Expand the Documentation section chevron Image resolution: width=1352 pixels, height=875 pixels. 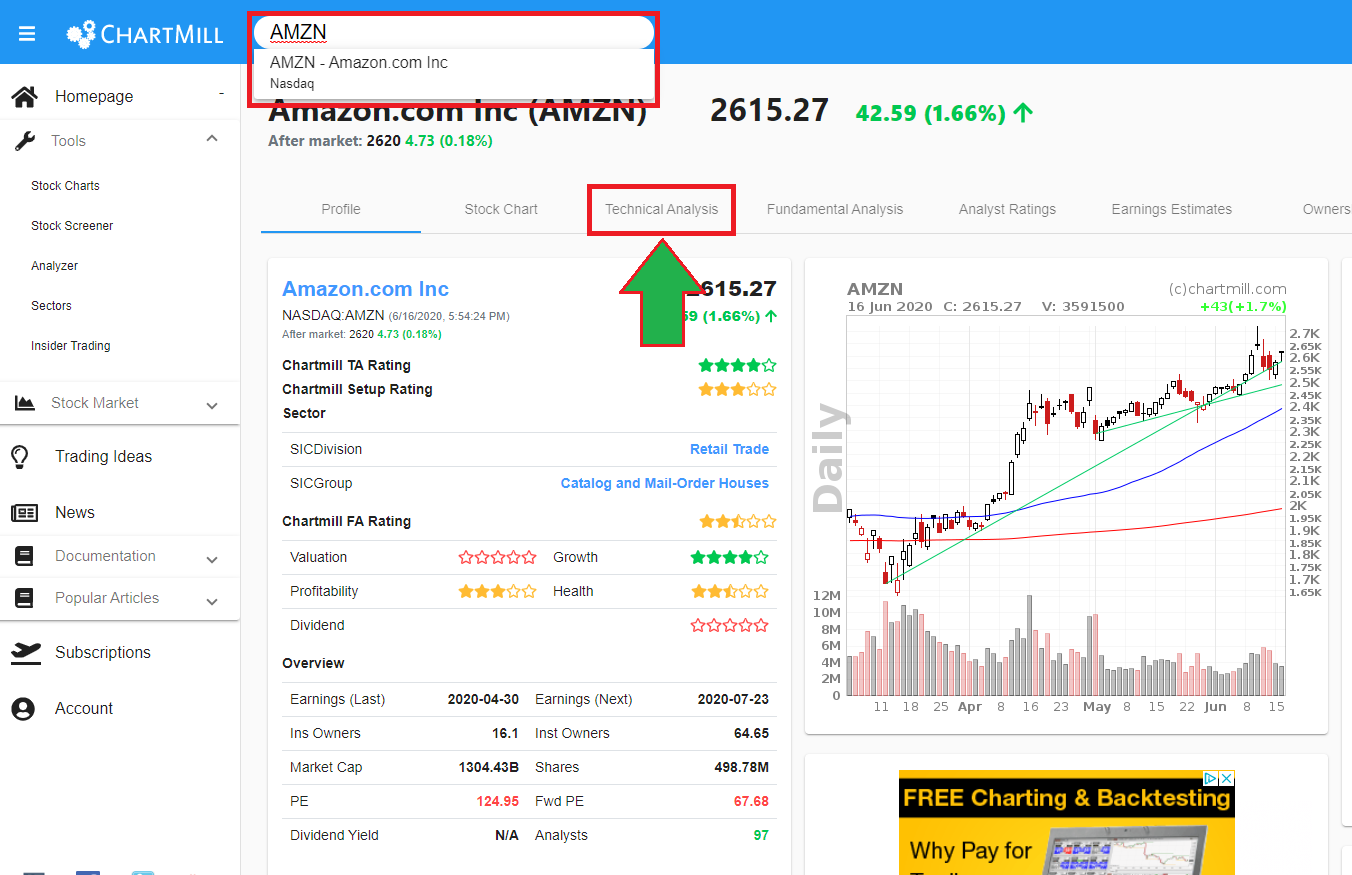point(212,559)
